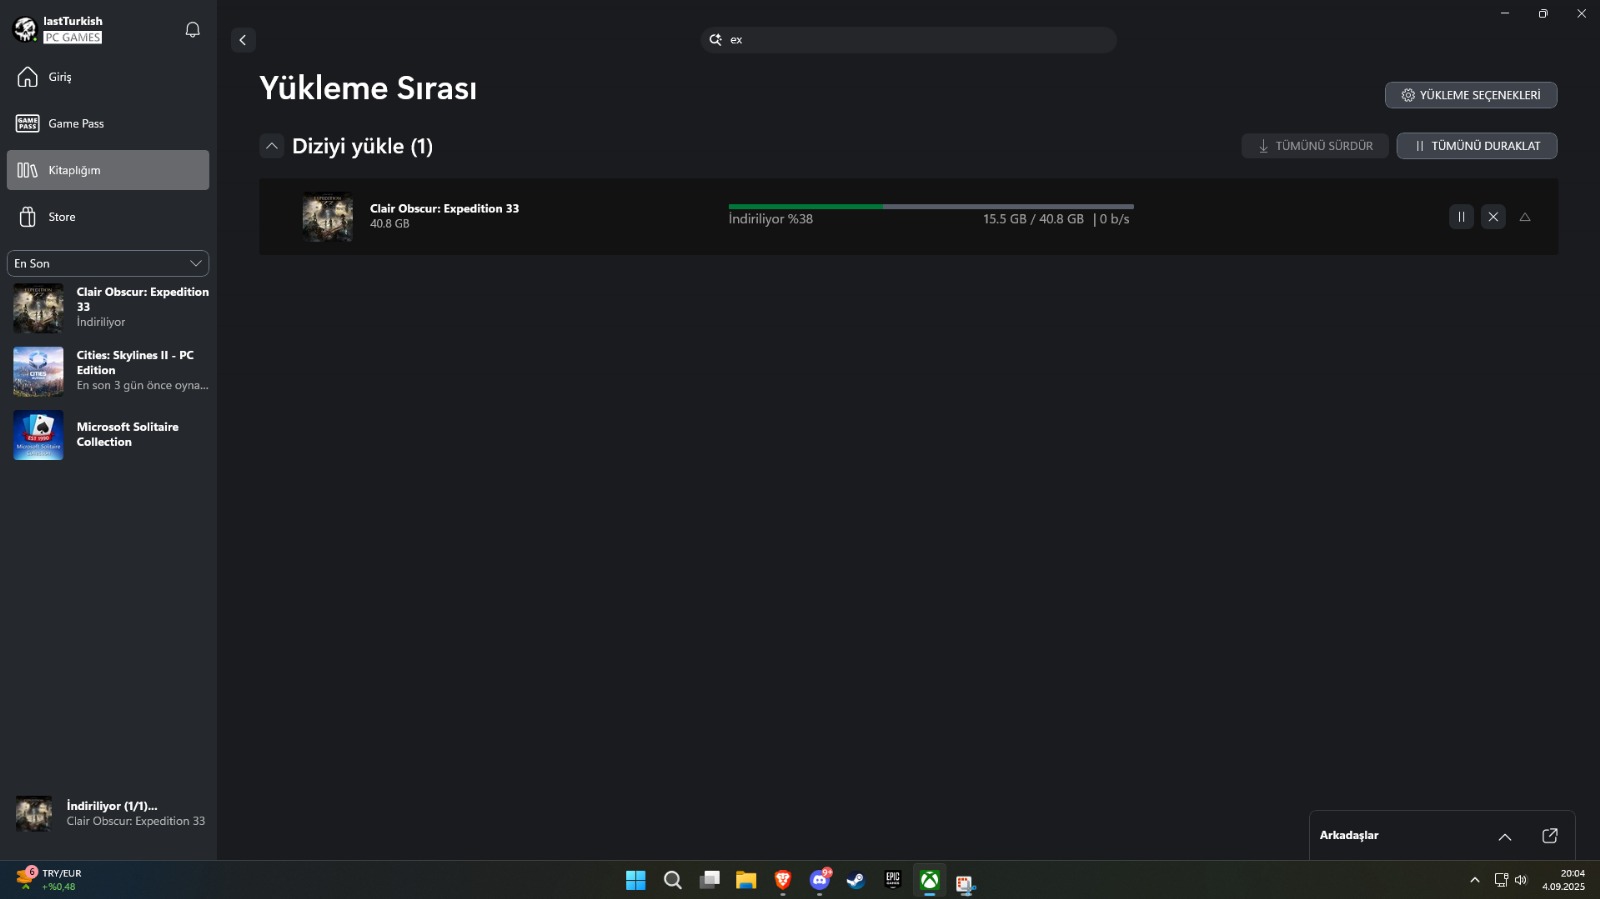Open Yükleme Seçenekleri settings
This screenshot has width=1600, height=899.
tap(1471, 95)
